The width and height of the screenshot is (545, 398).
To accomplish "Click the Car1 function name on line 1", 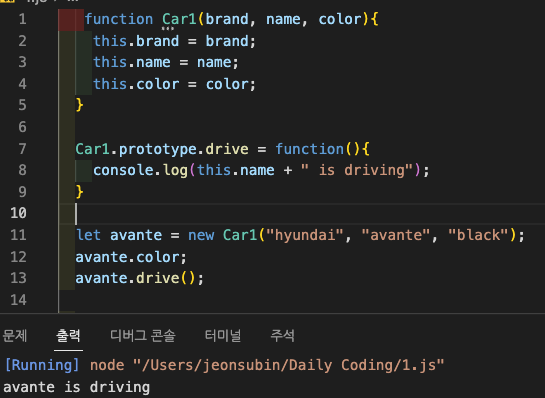I will click(x=179, y=19).
